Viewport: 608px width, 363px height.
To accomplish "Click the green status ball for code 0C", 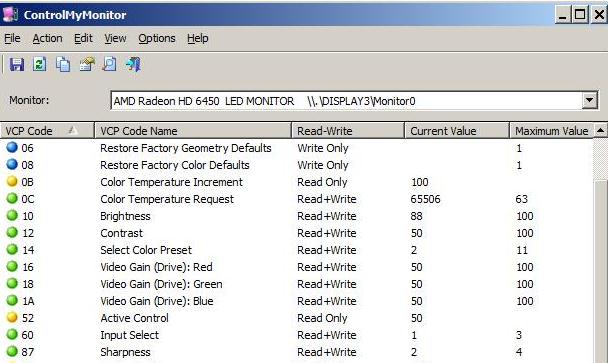I will pos(12,198).
